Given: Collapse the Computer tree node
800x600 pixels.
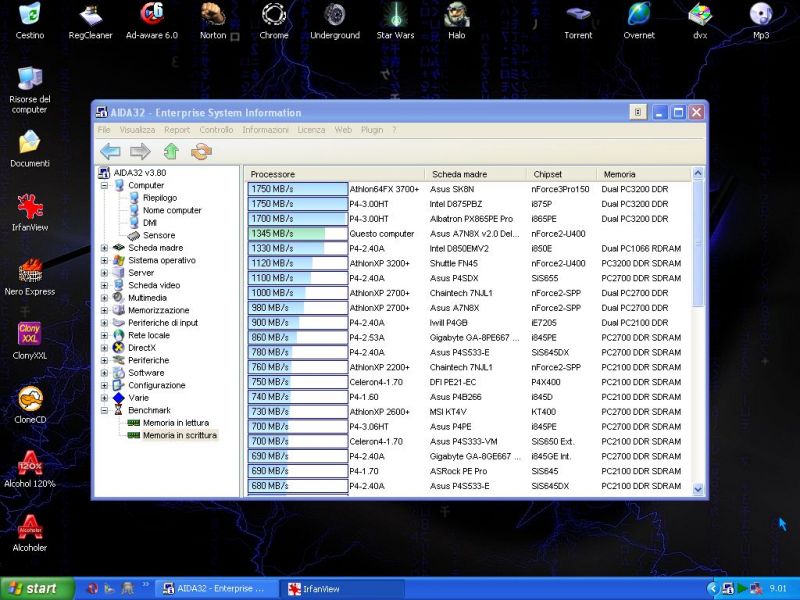Looking at the screenshot, I should 104,185.
